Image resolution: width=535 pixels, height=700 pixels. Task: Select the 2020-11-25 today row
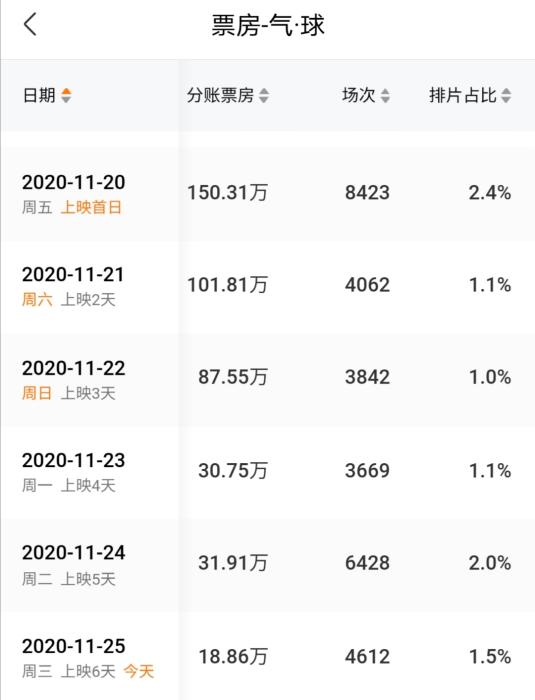click(x=268, y=656)
